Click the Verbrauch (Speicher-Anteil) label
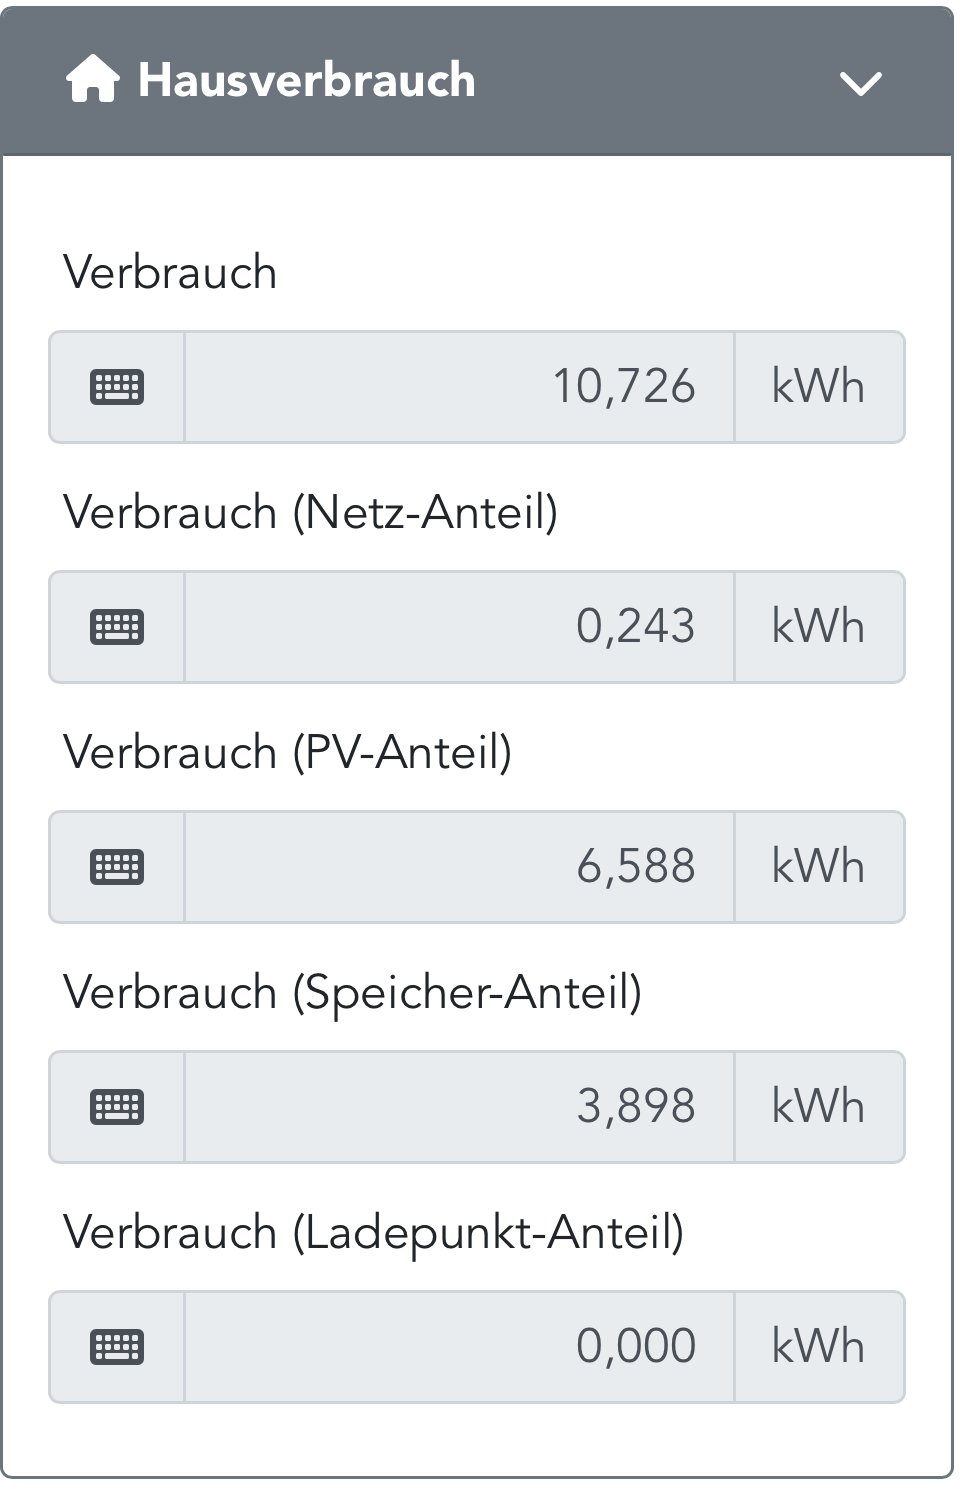The width and height of the screenshot is (960, 1492). [x=353, y=994]
